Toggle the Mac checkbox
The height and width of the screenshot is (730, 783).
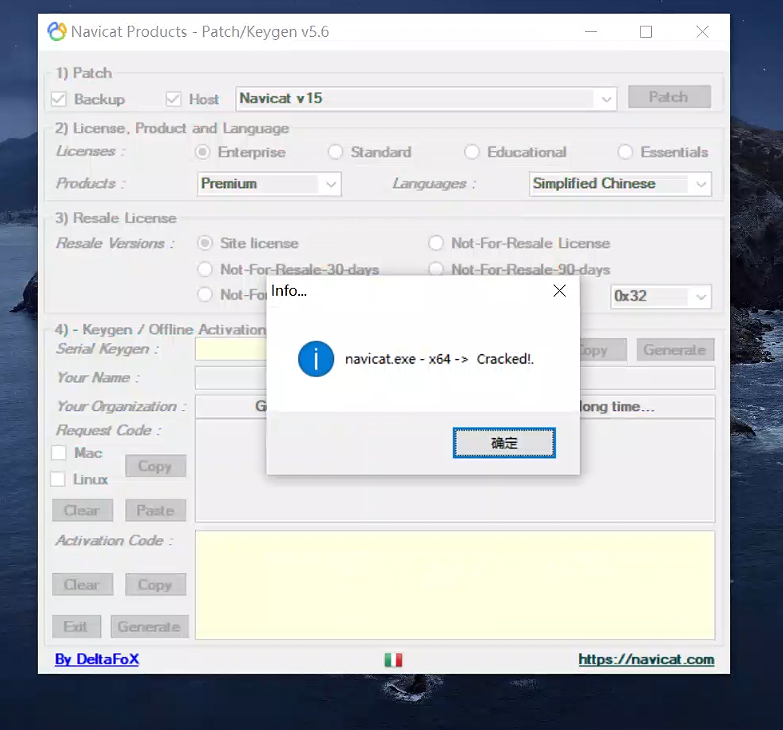tap(59, 453)
